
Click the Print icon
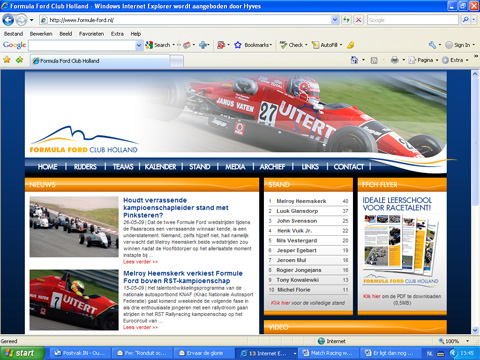(395, 60)
